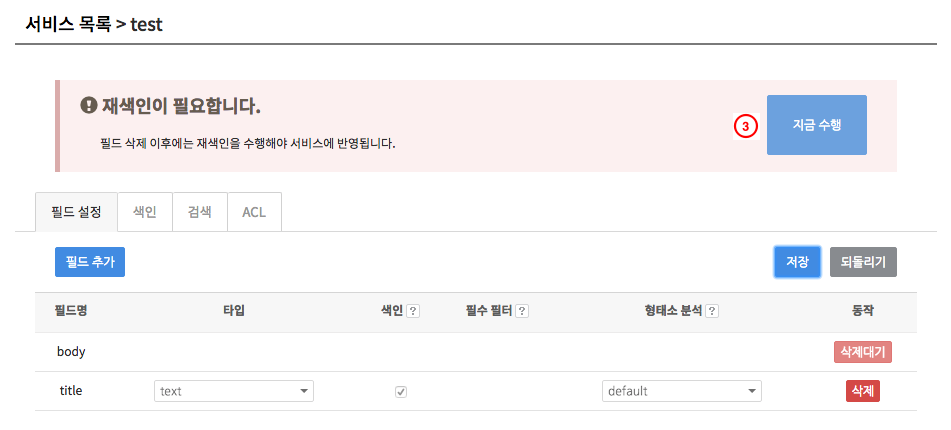The height and width of the screenshot is (430, 951).
Task: Click the 저장 button
Action: pos(797,262)
